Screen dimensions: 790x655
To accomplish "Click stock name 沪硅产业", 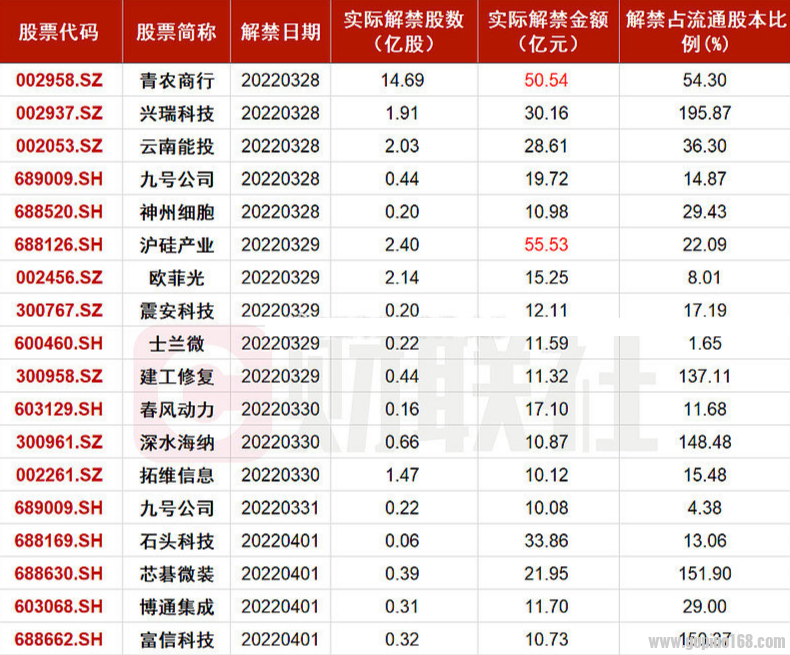I will 177,245.
